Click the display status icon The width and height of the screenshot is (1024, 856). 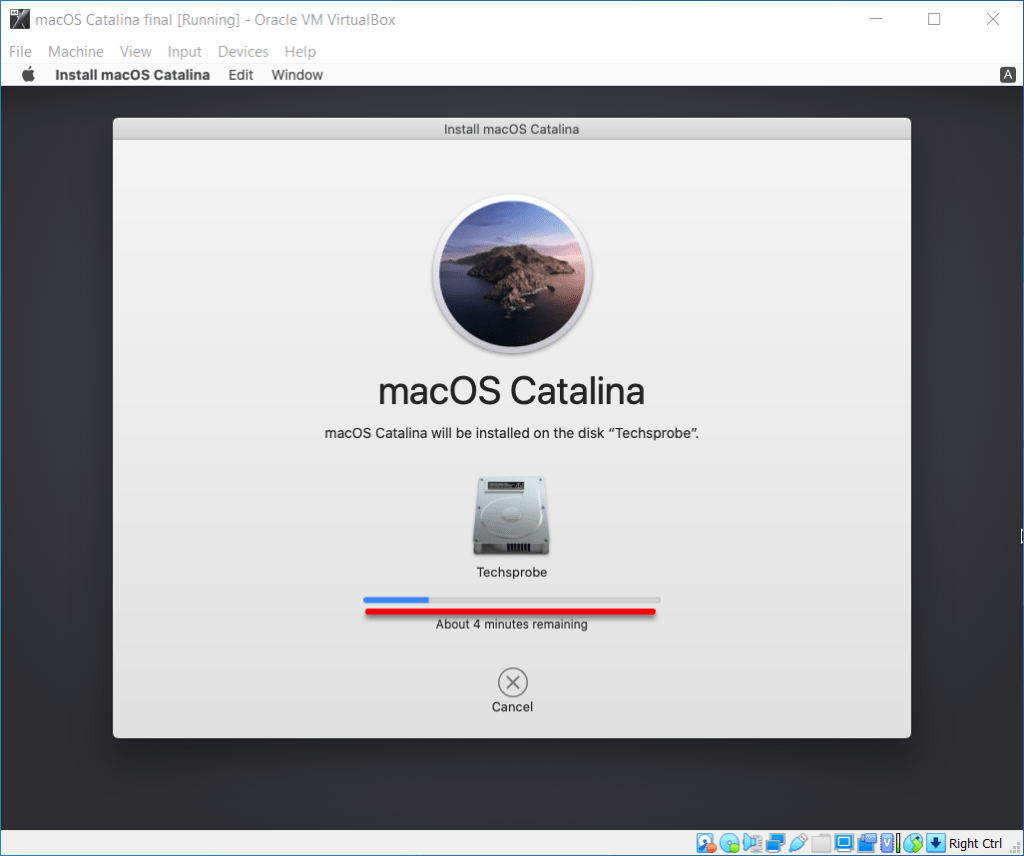tap(844, 843)
